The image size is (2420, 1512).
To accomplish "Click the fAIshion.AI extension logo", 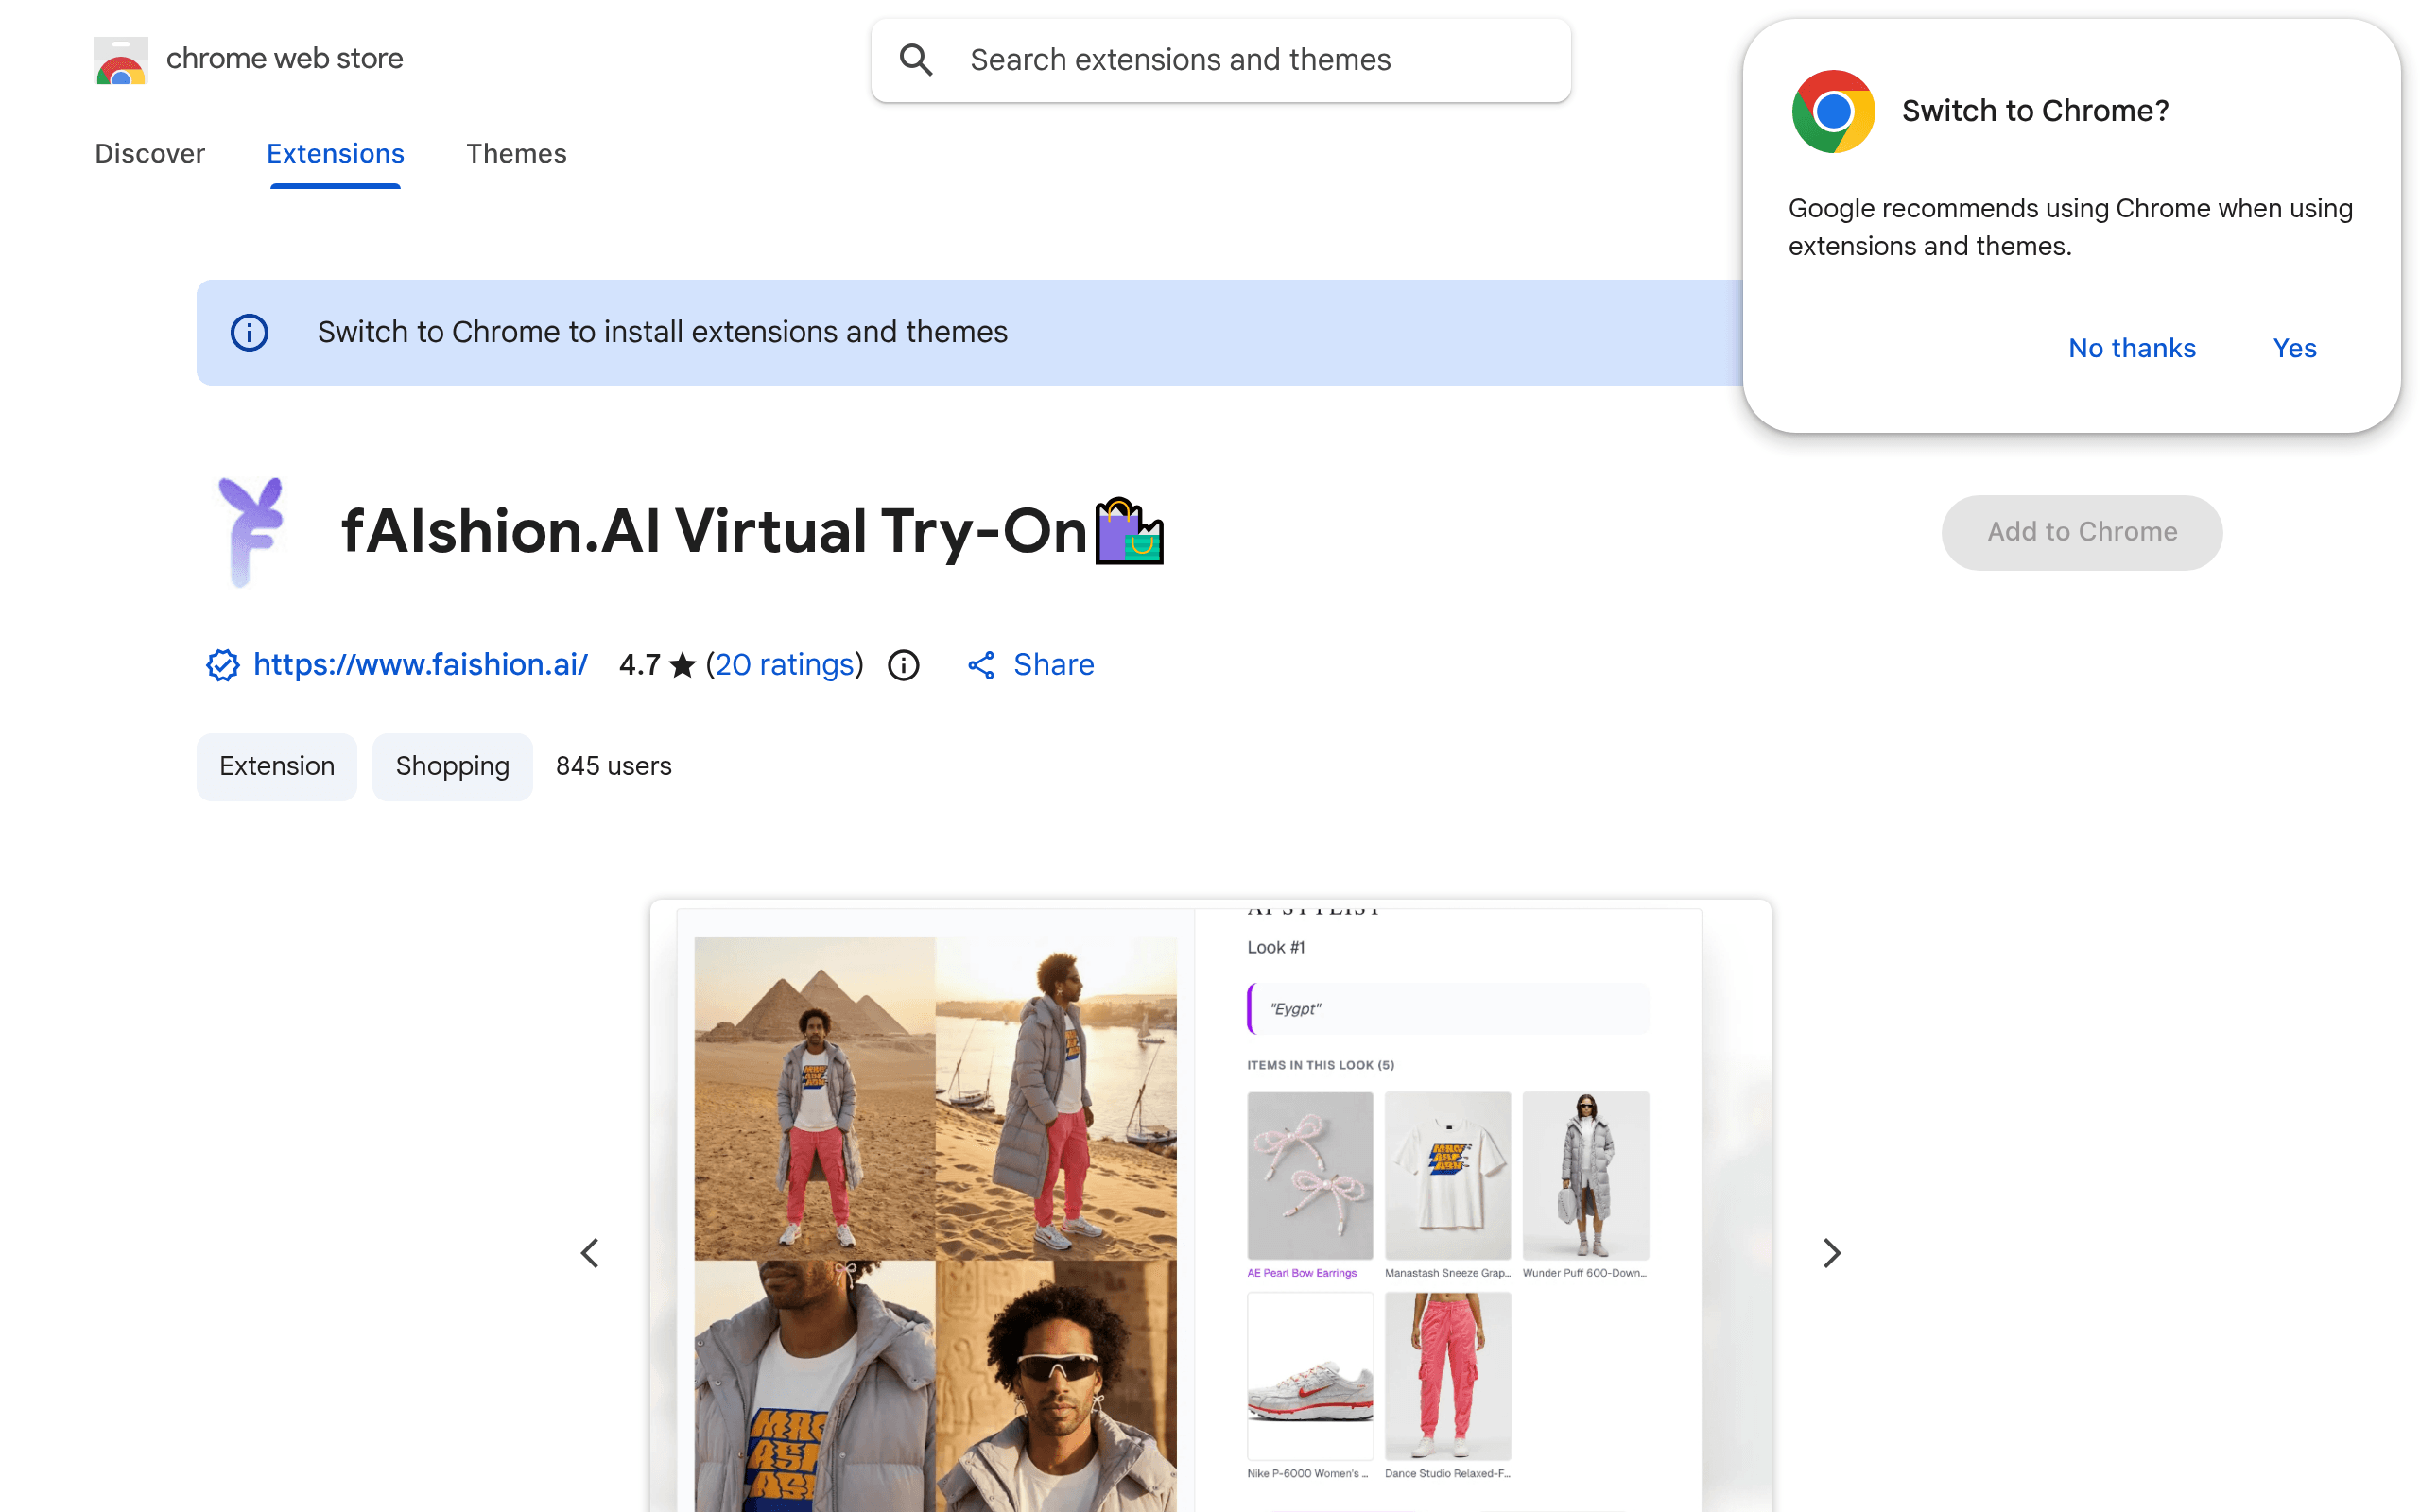I will 252,531.
